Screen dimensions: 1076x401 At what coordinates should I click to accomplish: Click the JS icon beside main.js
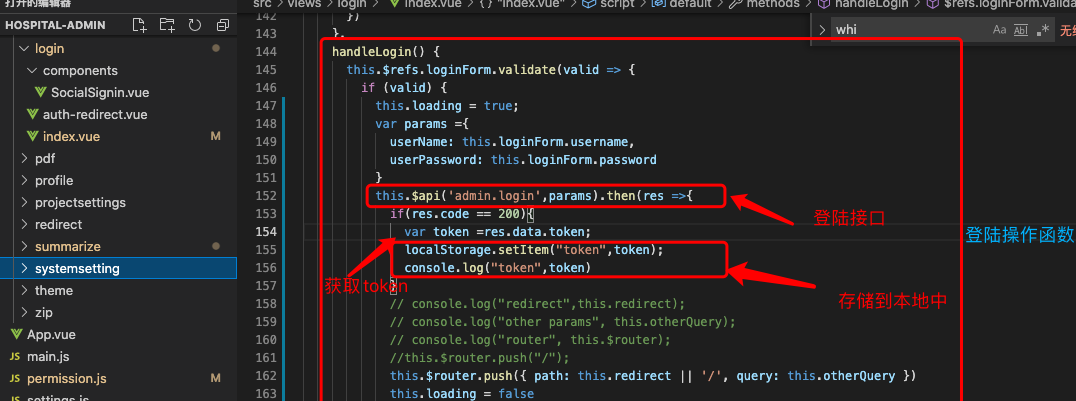pyautogui.click(x=15, y=357)
